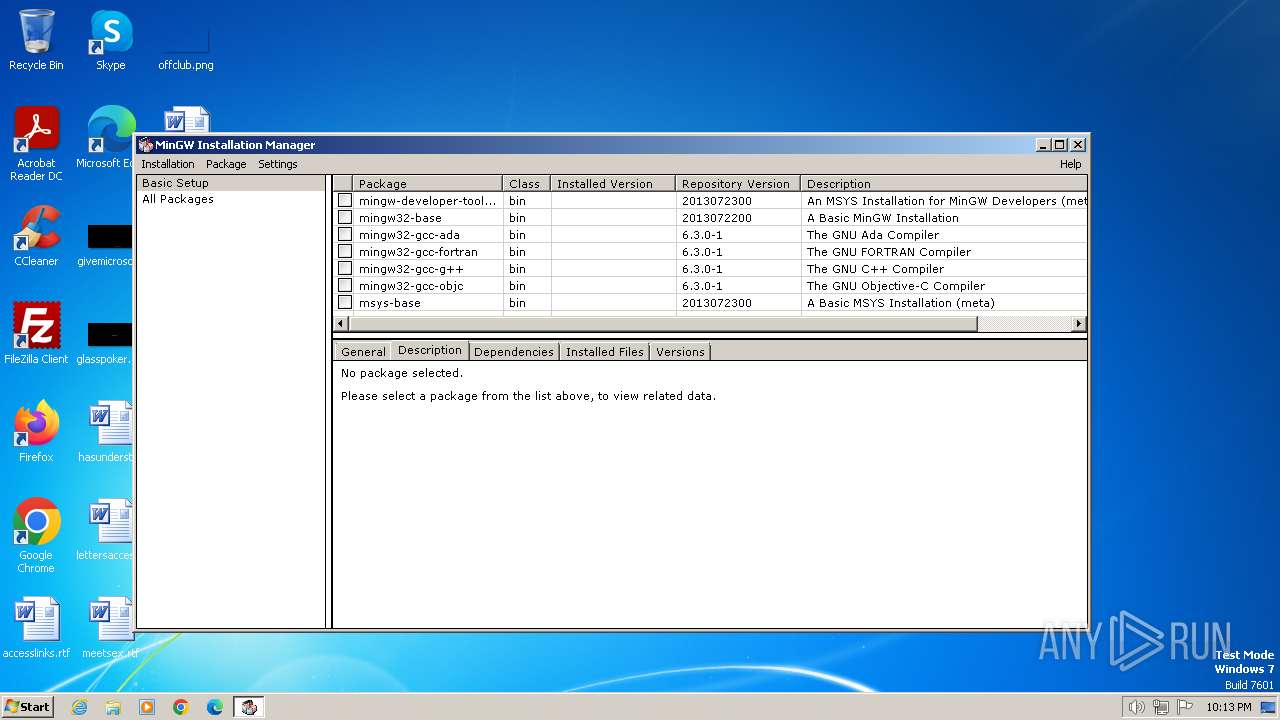Viewport: 1280px width, 720px height.
Task: Launch Internet Explorer from taskbar
Action: click(79, 707)
